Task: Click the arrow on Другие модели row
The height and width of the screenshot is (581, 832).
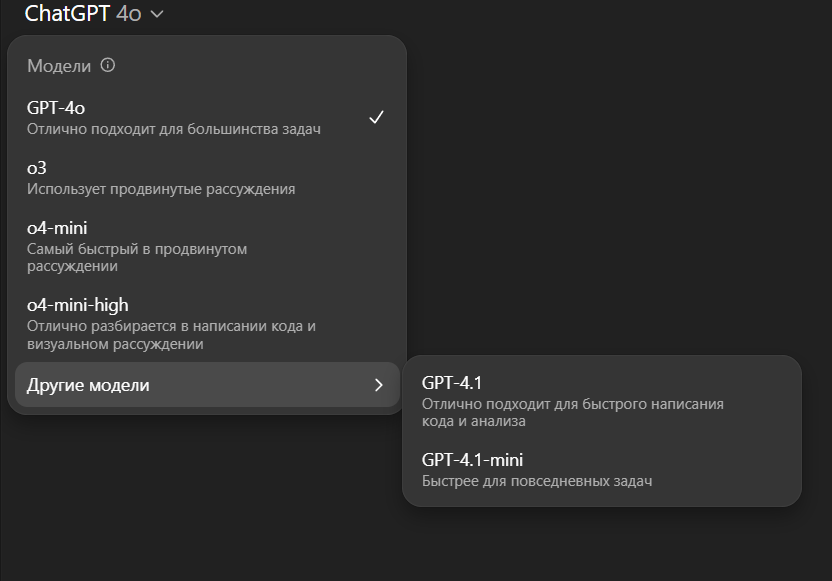Action: [378, 385]
